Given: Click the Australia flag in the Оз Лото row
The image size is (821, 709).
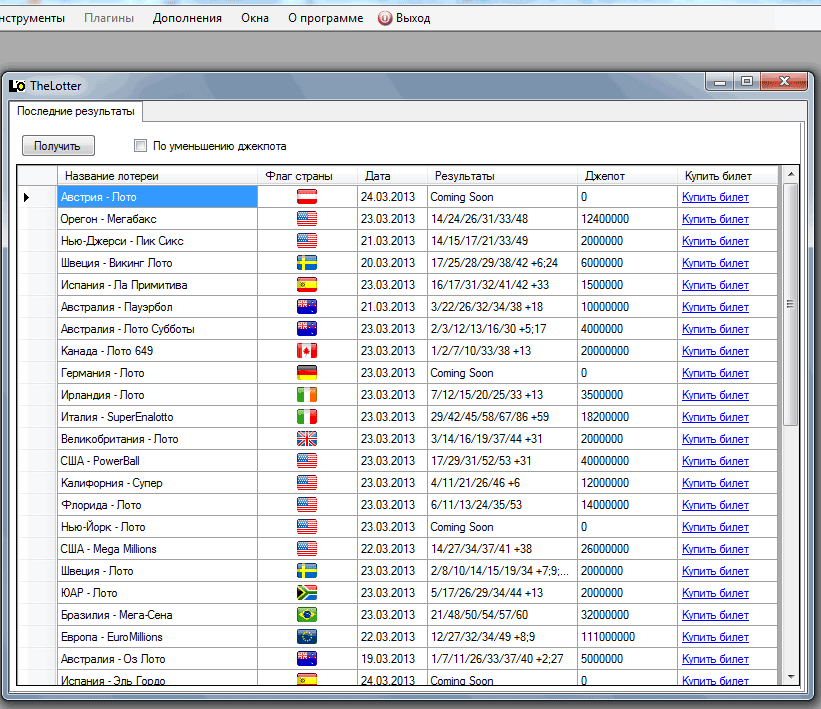Looking at the screenshot, I should [307, 659].
